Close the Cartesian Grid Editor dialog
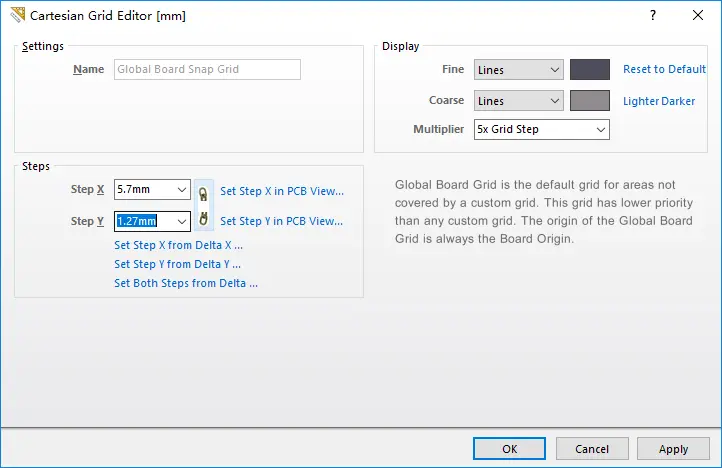Viewport: 722px width, 468px height. [698, 15]
